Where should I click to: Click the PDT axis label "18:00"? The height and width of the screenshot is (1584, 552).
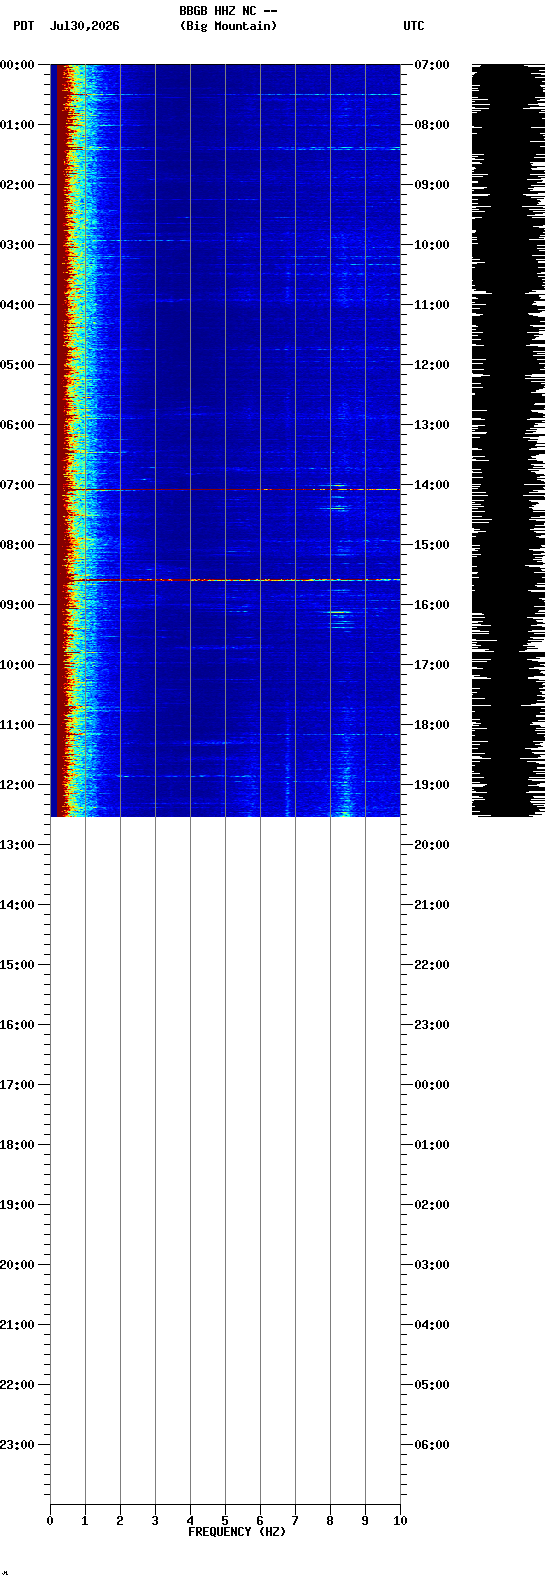click(x=18, y=1145)
